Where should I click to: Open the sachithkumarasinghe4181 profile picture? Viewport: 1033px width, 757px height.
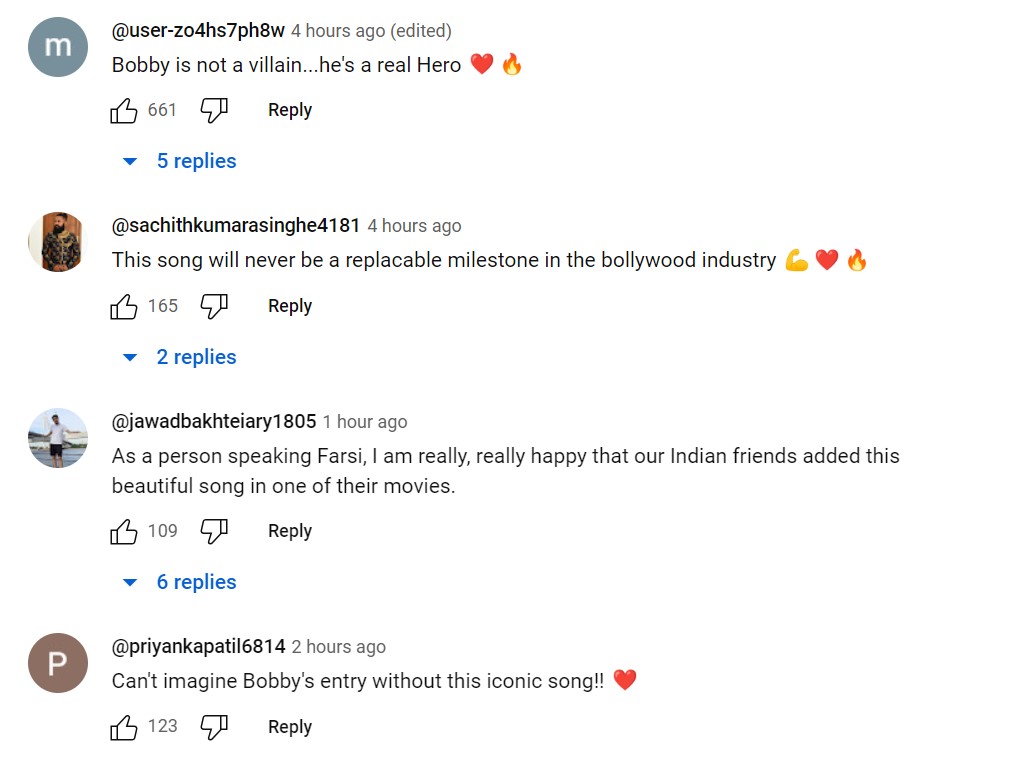[58, 242]
